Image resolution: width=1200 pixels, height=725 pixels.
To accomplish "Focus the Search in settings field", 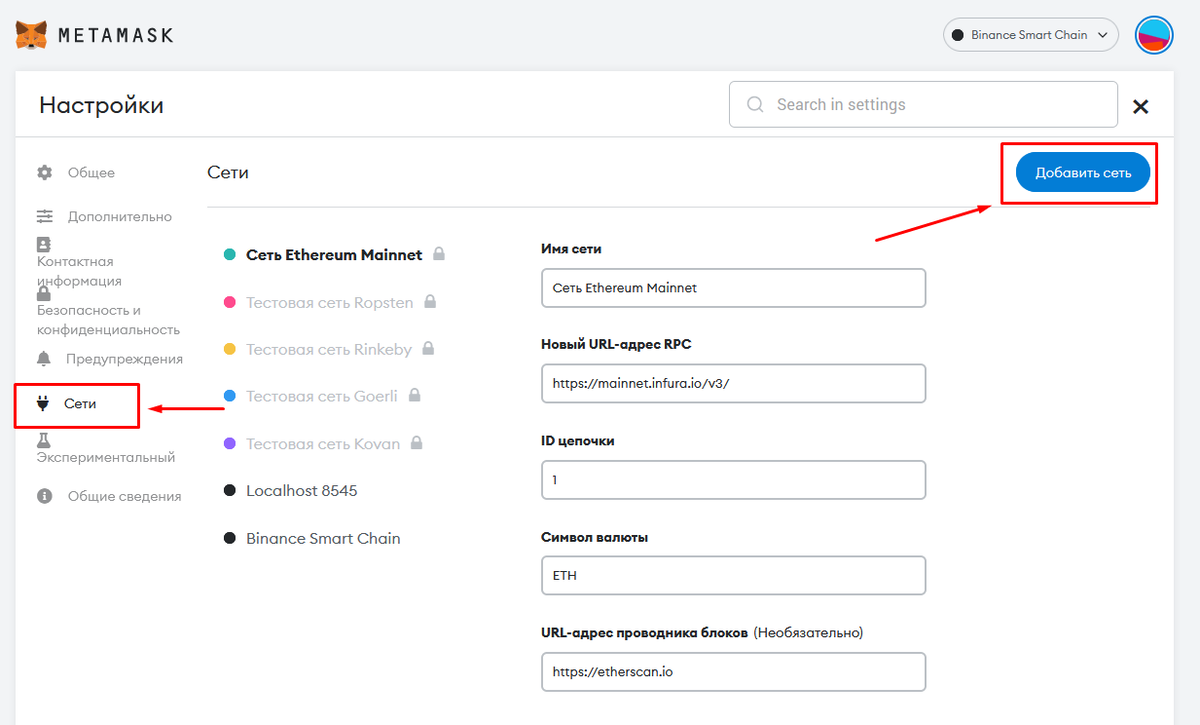I will [923, 104].
